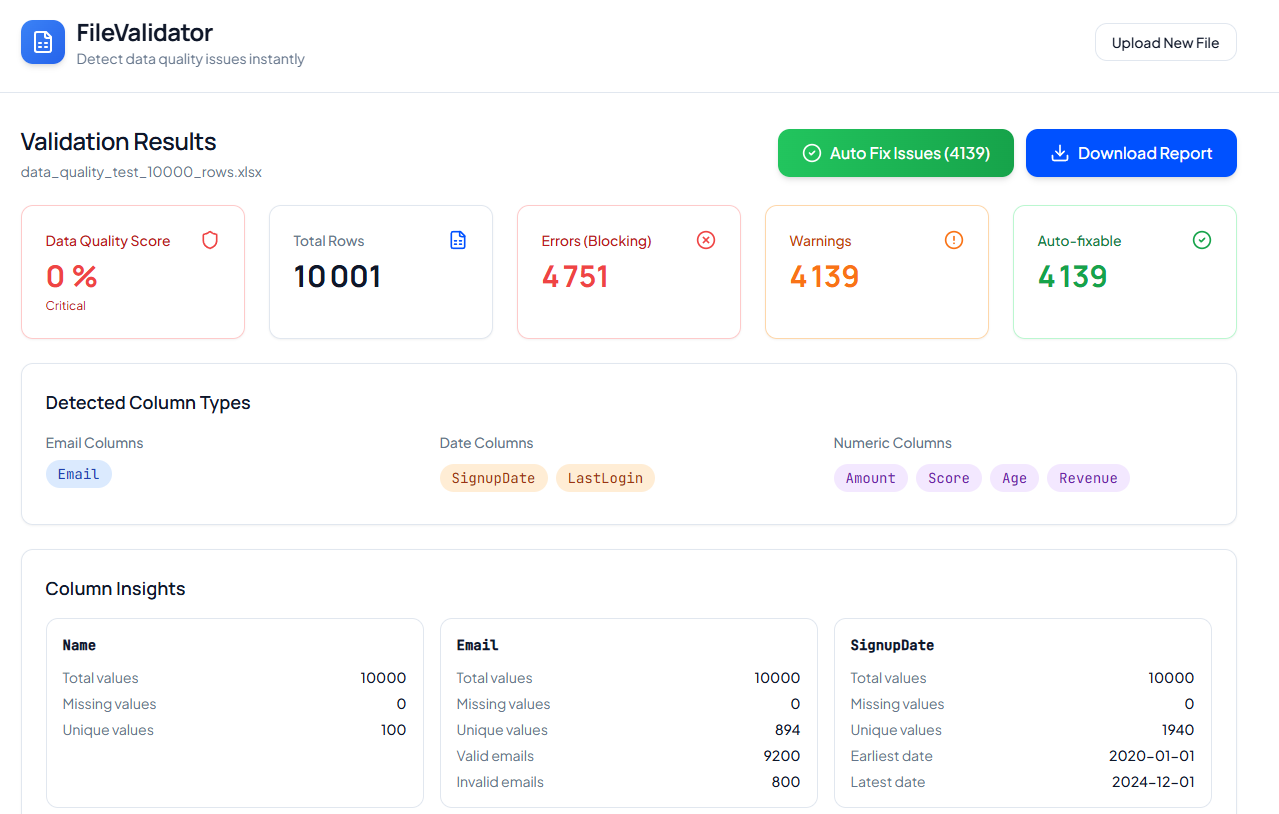The image size is (1279, 814).
Task: Click the download icon inside Download Report button
Action: pos(1059,153)
